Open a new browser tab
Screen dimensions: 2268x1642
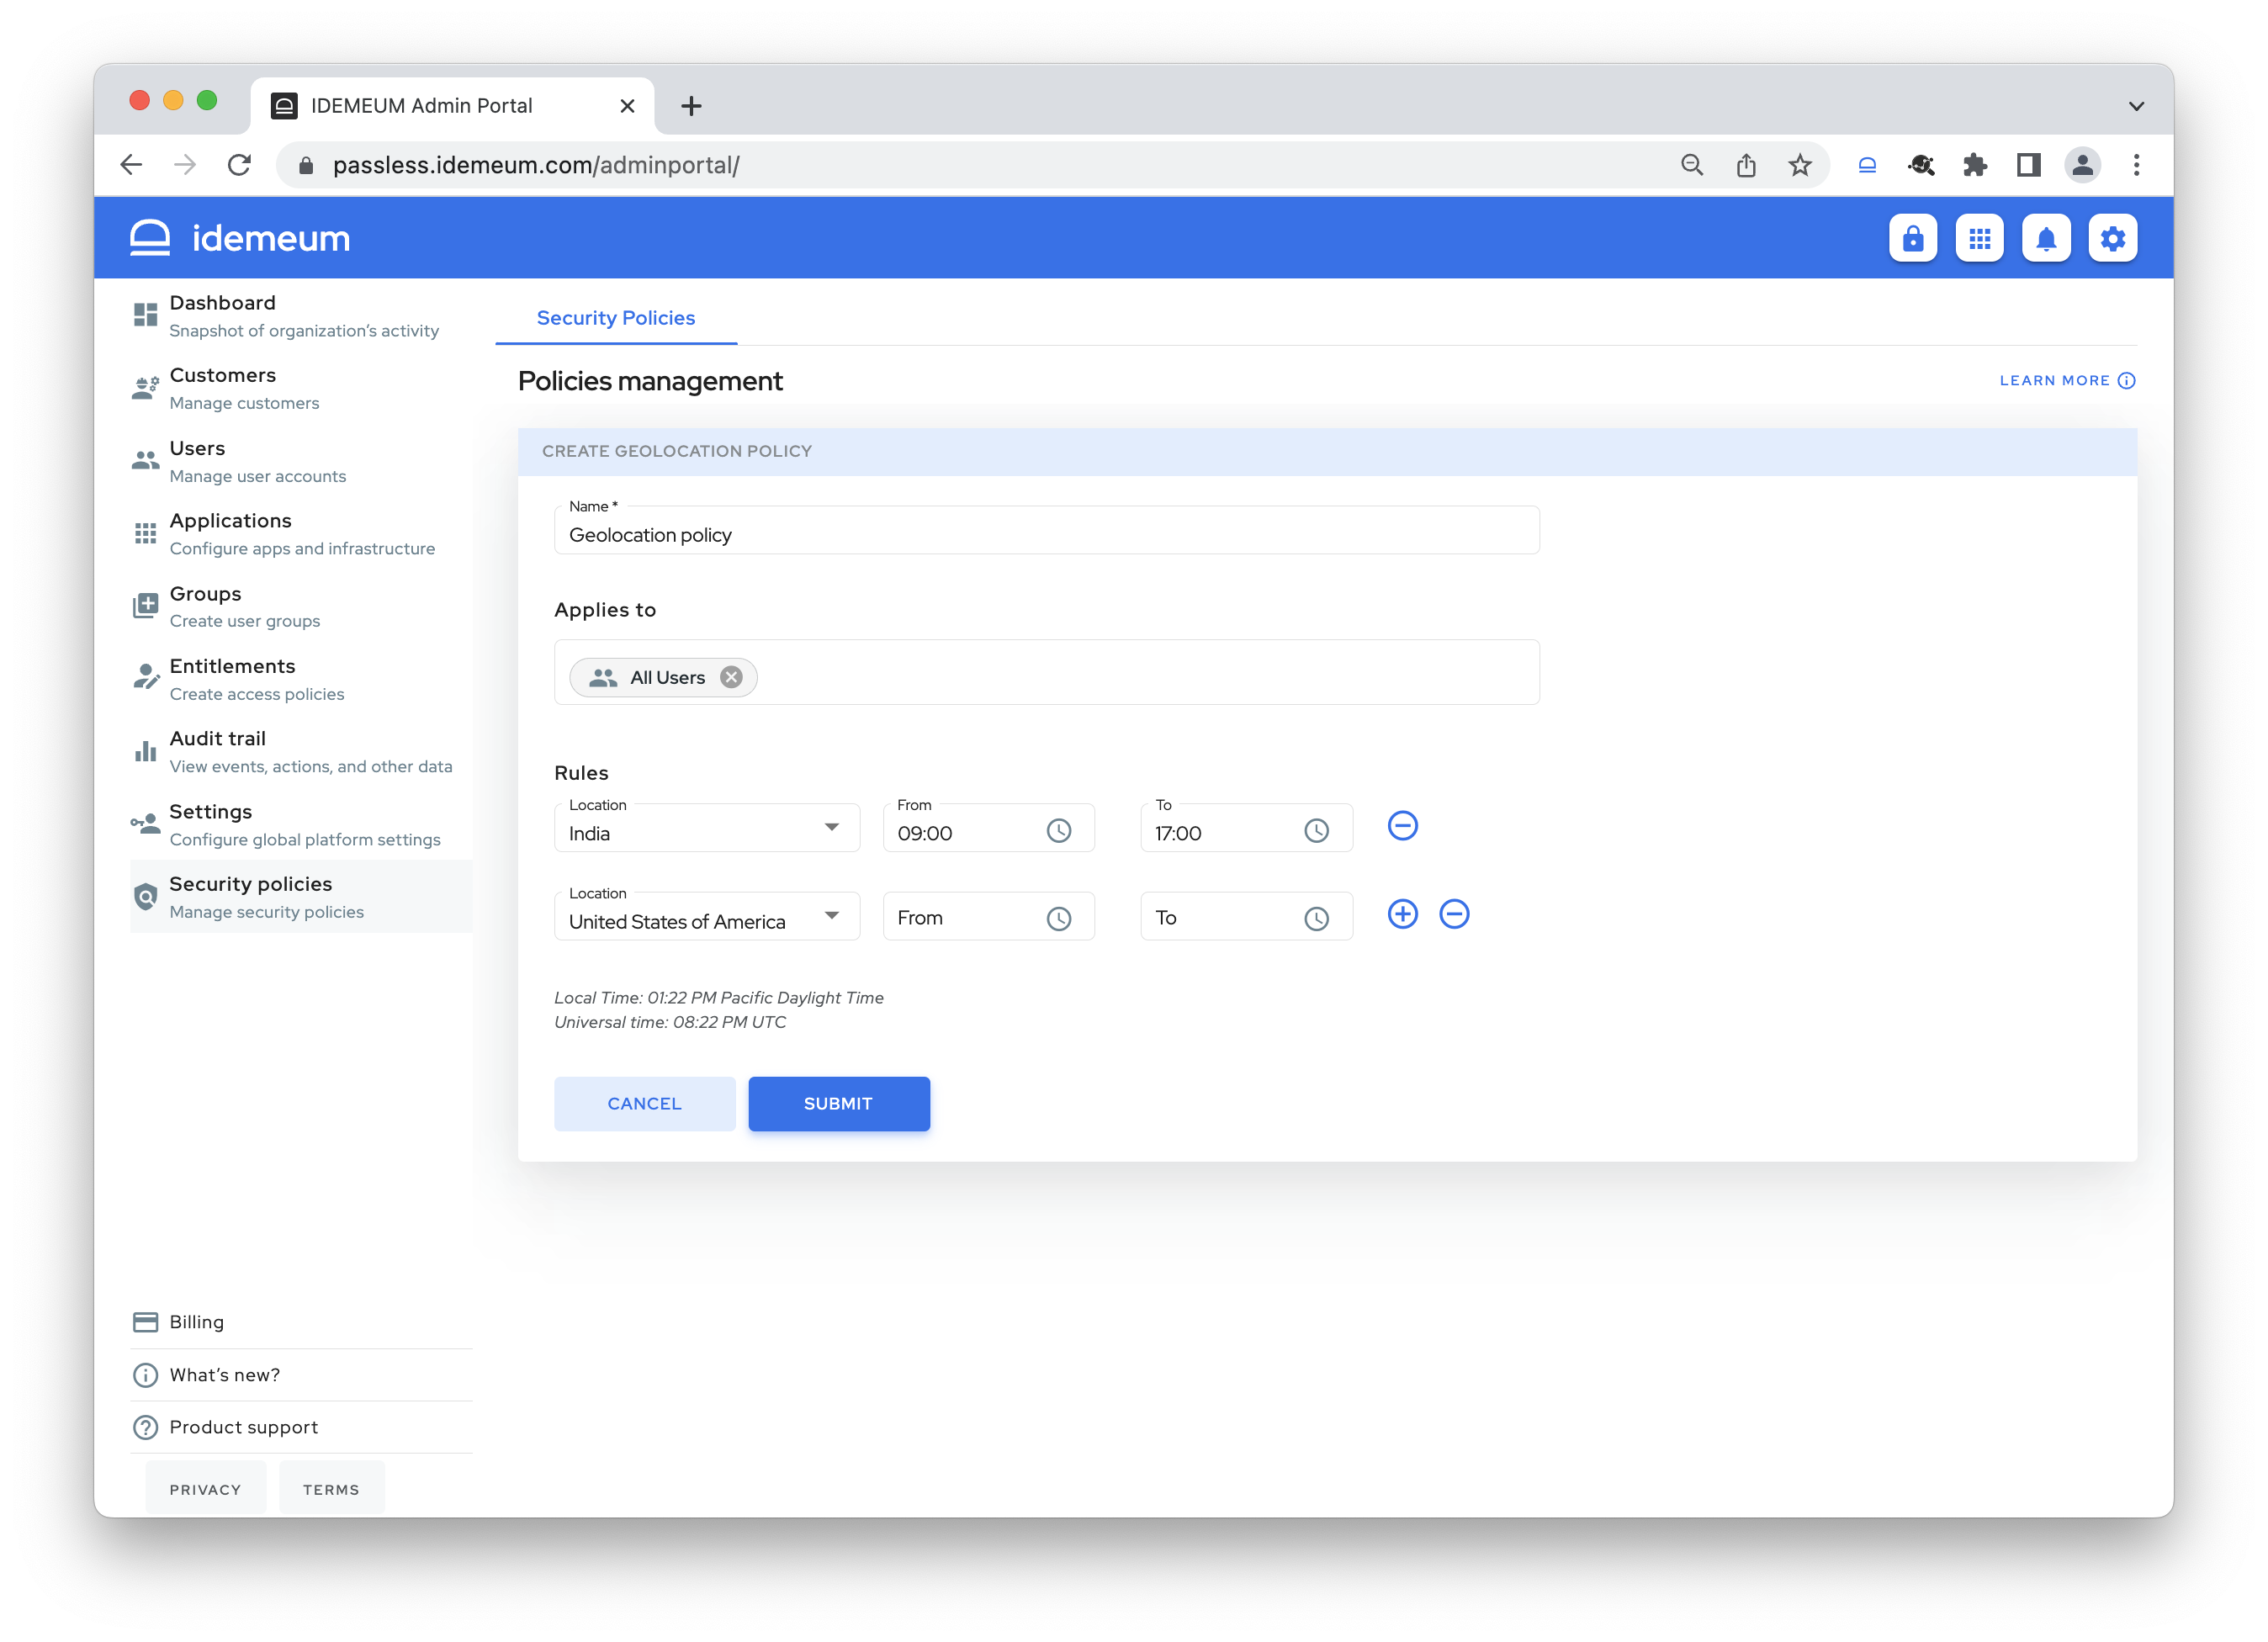[691, 106]
